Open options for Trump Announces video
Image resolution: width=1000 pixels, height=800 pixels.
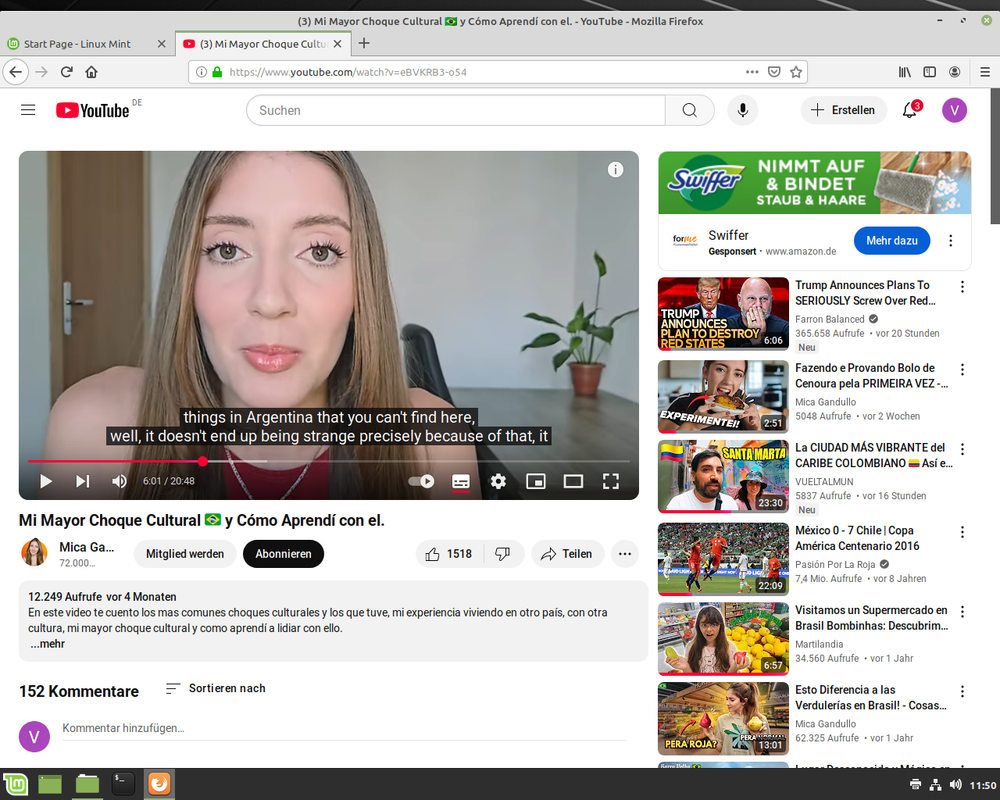click(962, 286)
